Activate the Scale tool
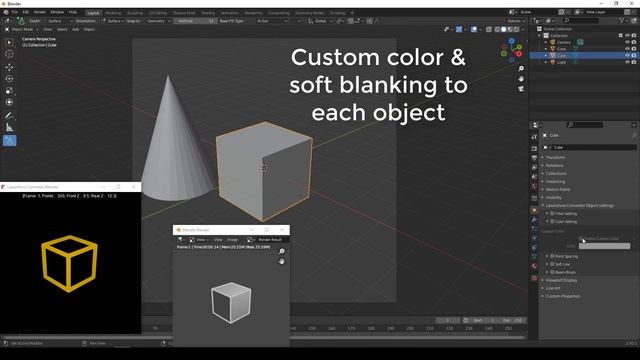Image resolution: width=640 pixels, height=360 pixels. (9, 91)
